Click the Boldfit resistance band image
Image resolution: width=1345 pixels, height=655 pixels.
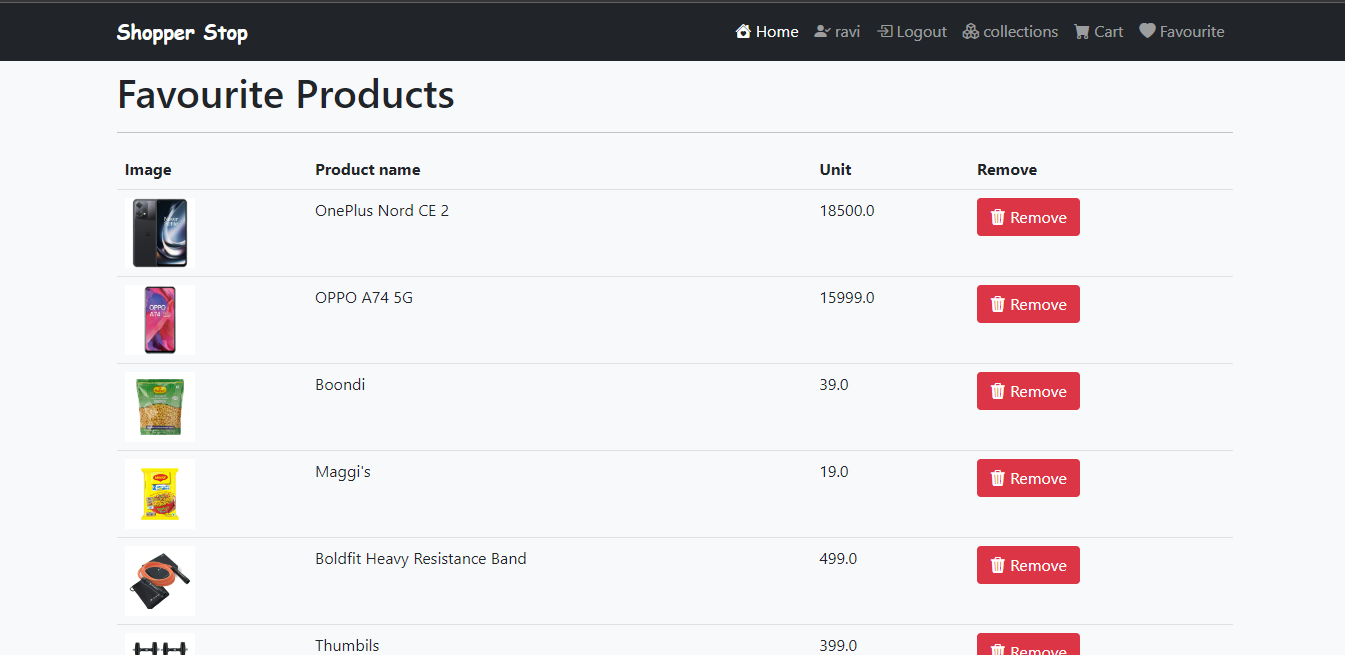click(x=160, y=581)
